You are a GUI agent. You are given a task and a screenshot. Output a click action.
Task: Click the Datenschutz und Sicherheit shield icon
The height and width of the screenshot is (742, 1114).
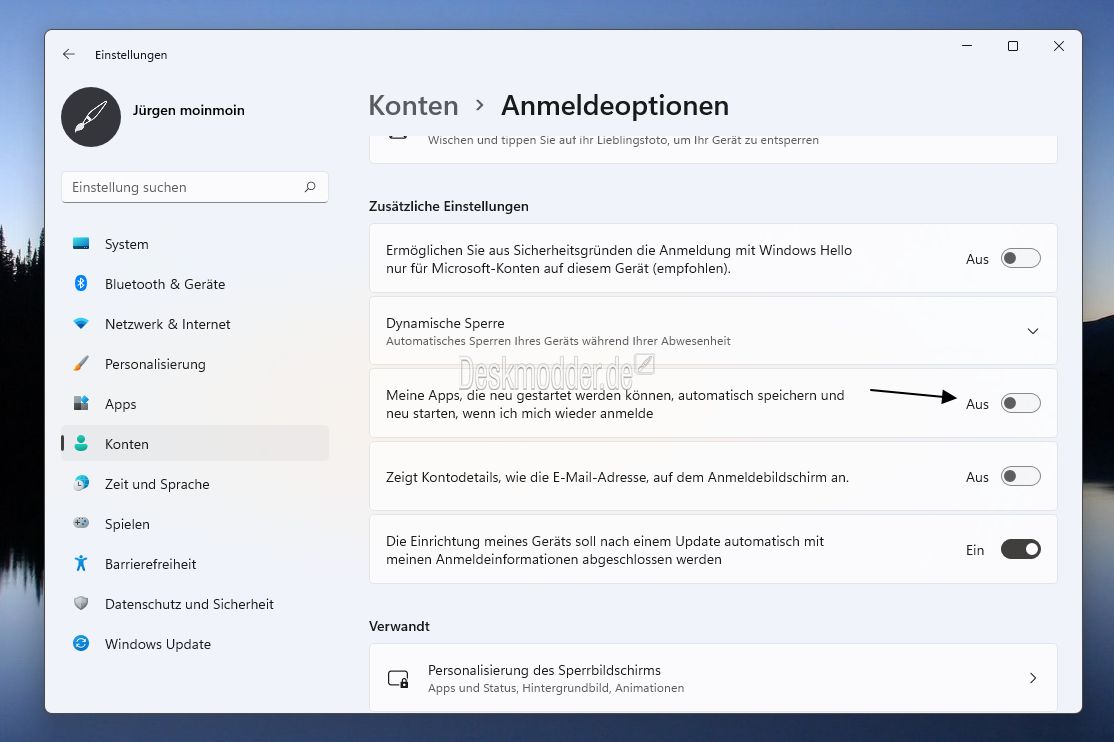(x=81, y=604)
